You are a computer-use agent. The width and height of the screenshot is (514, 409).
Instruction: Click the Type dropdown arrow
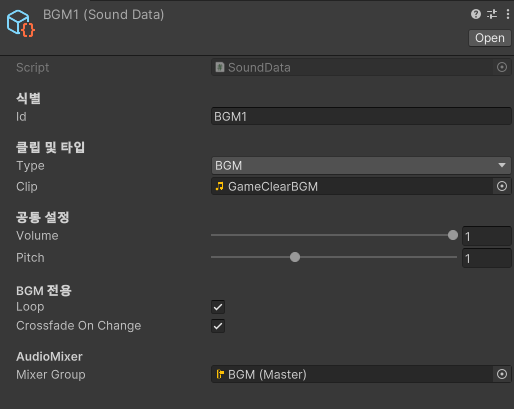click(x=502, y=165)
